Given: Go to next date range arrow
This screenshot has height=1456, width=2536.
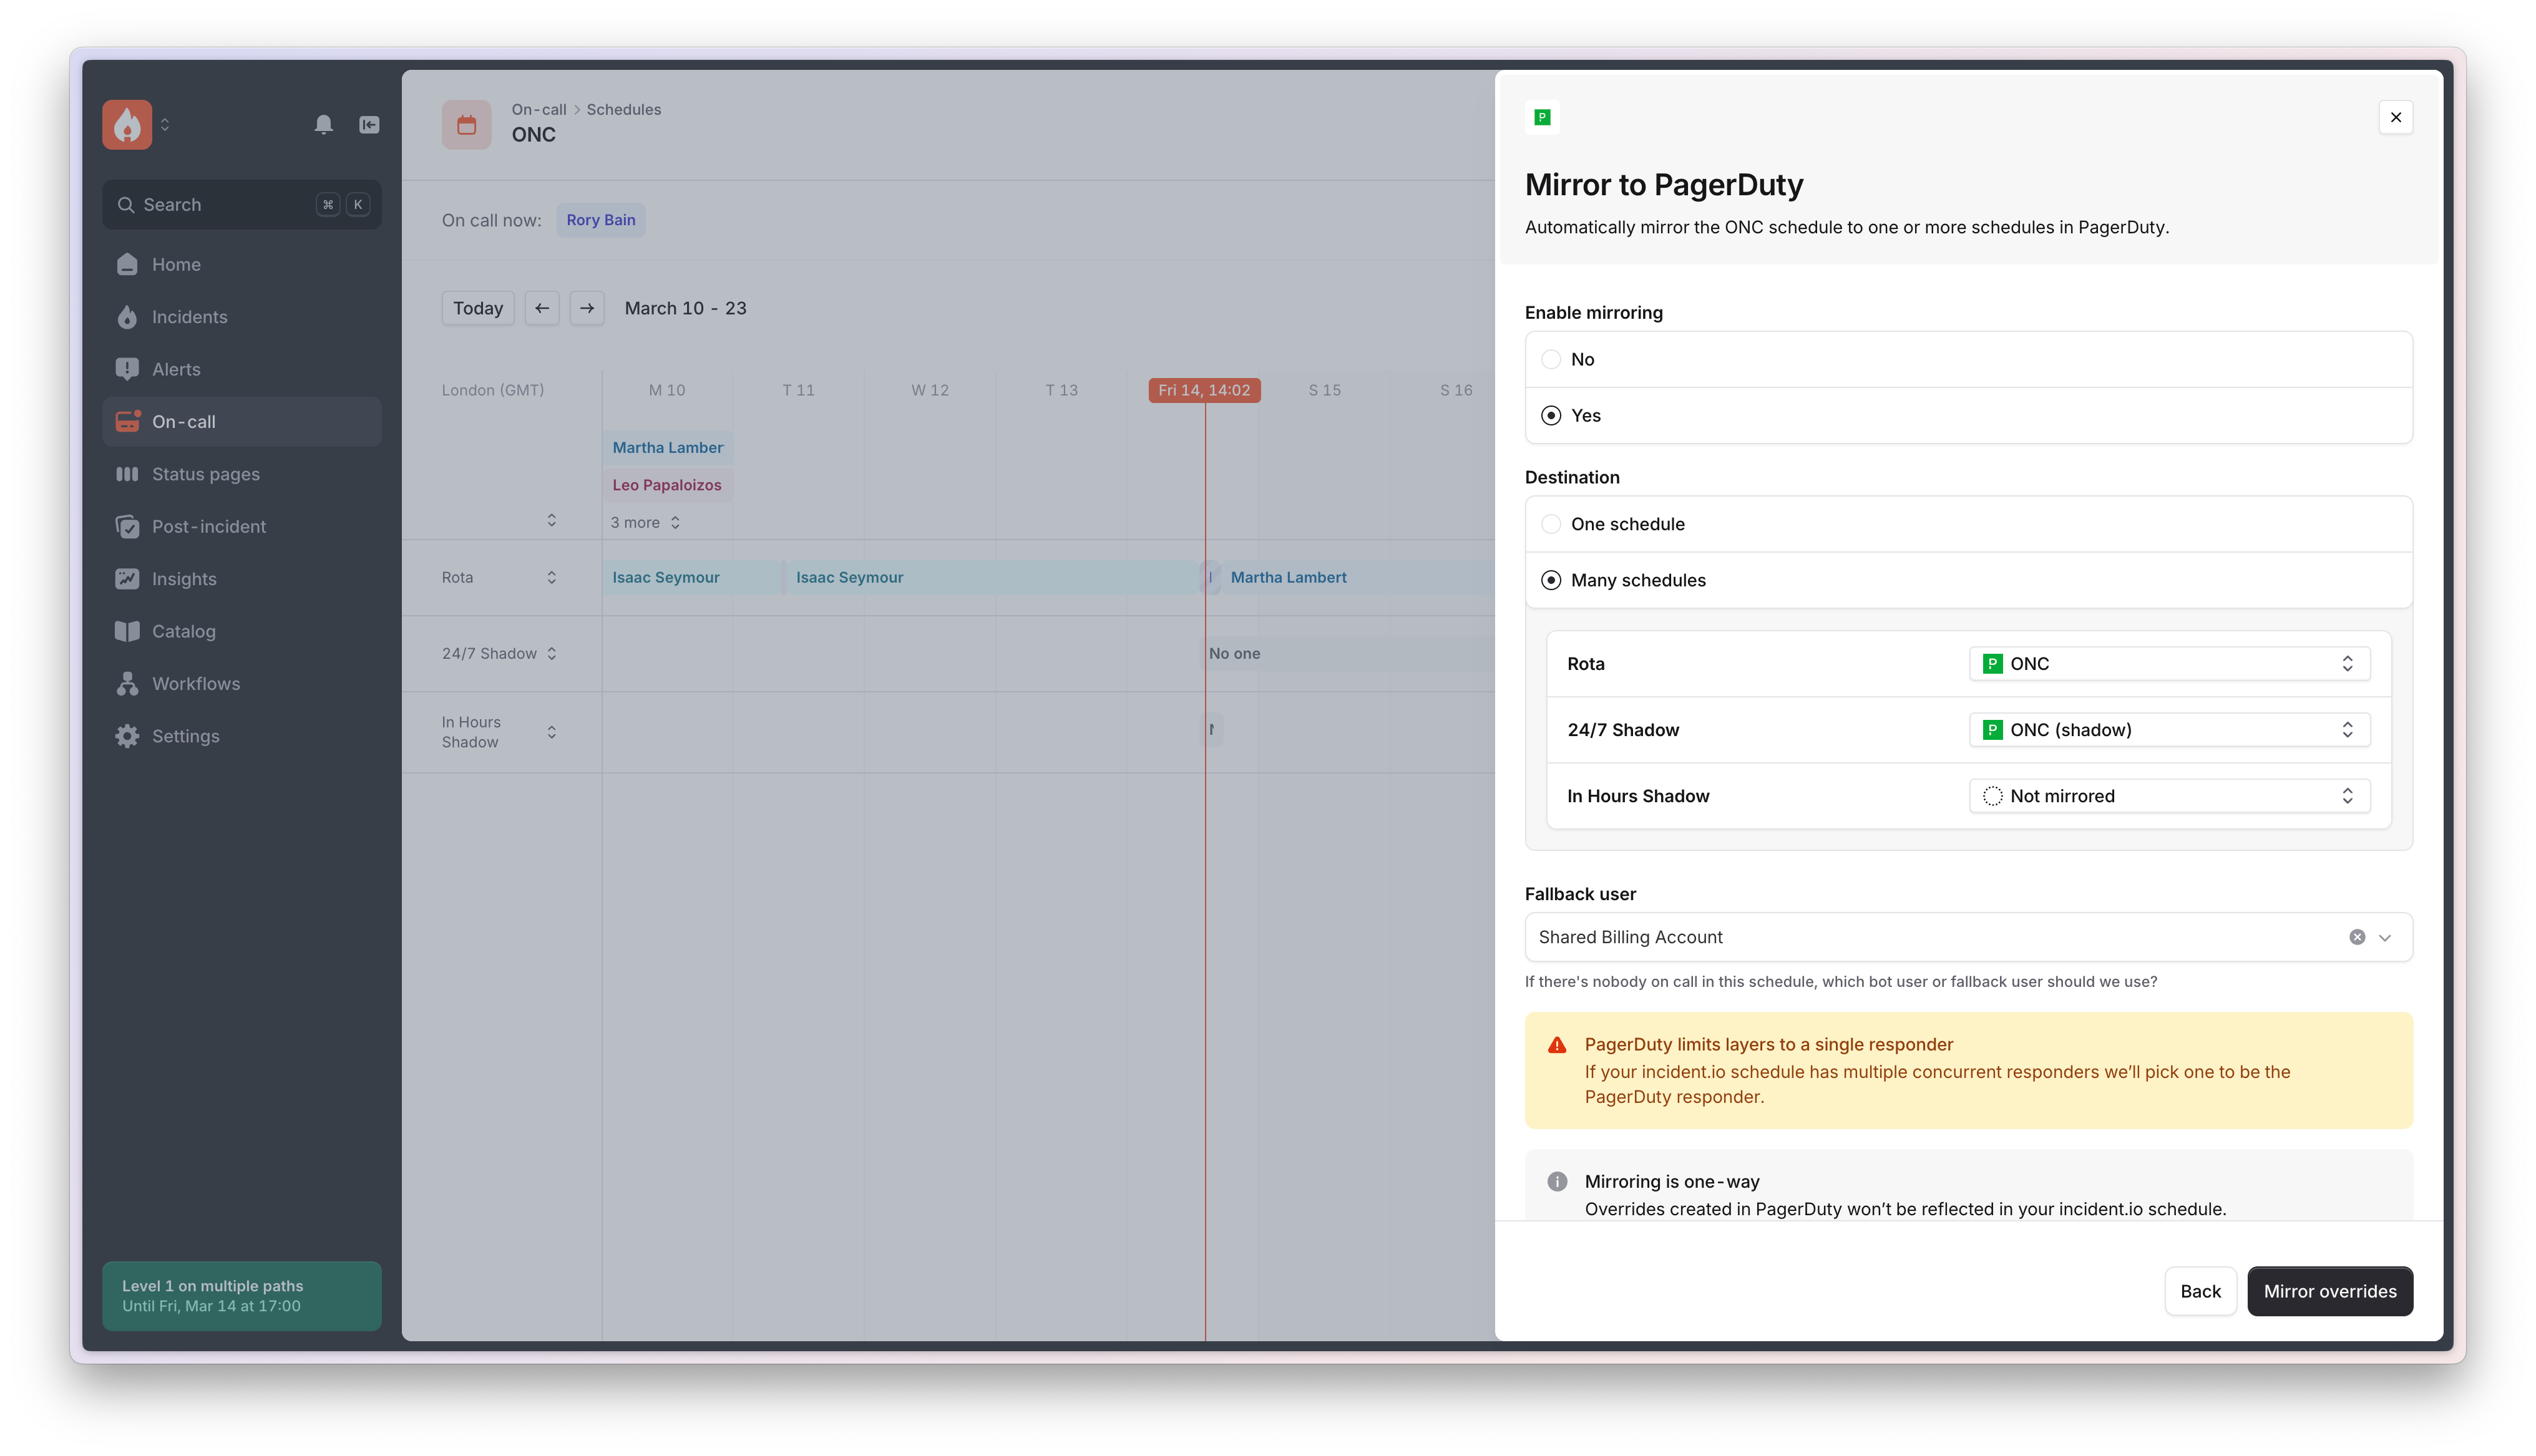Looking at the screenshot, I should [x=587, y=308].
